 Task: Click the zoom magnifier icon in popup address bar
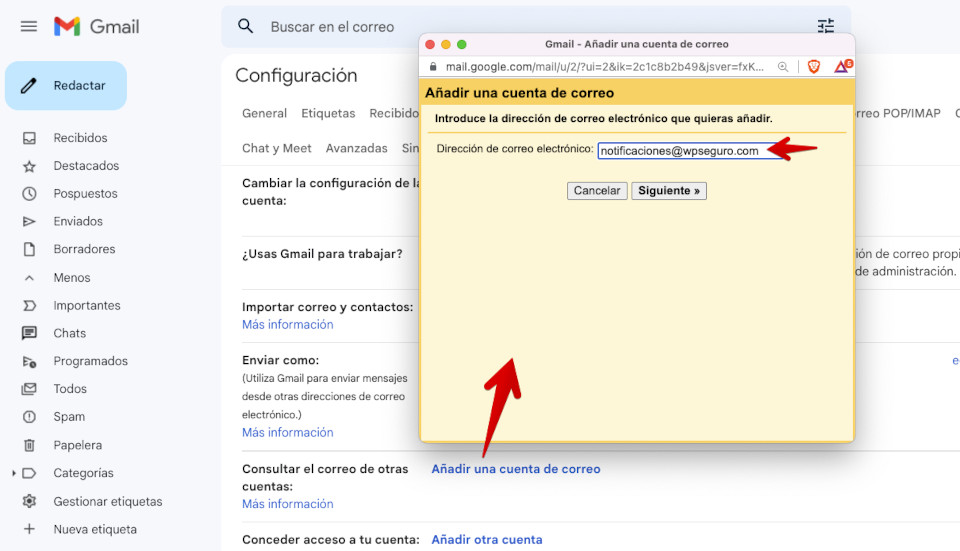tap(783, 67)
